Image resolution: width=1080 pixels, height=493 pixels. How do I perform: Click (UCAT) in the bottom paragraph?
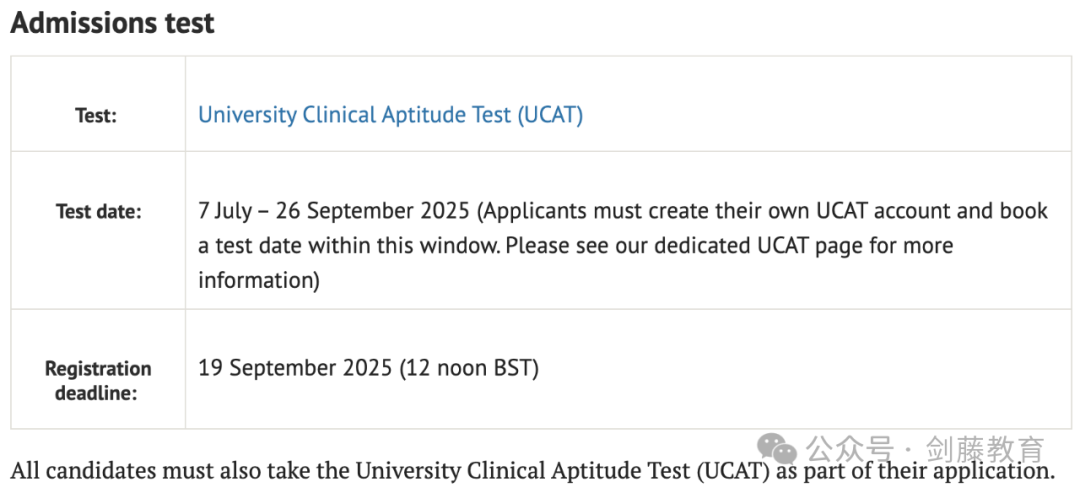(732, 471)
